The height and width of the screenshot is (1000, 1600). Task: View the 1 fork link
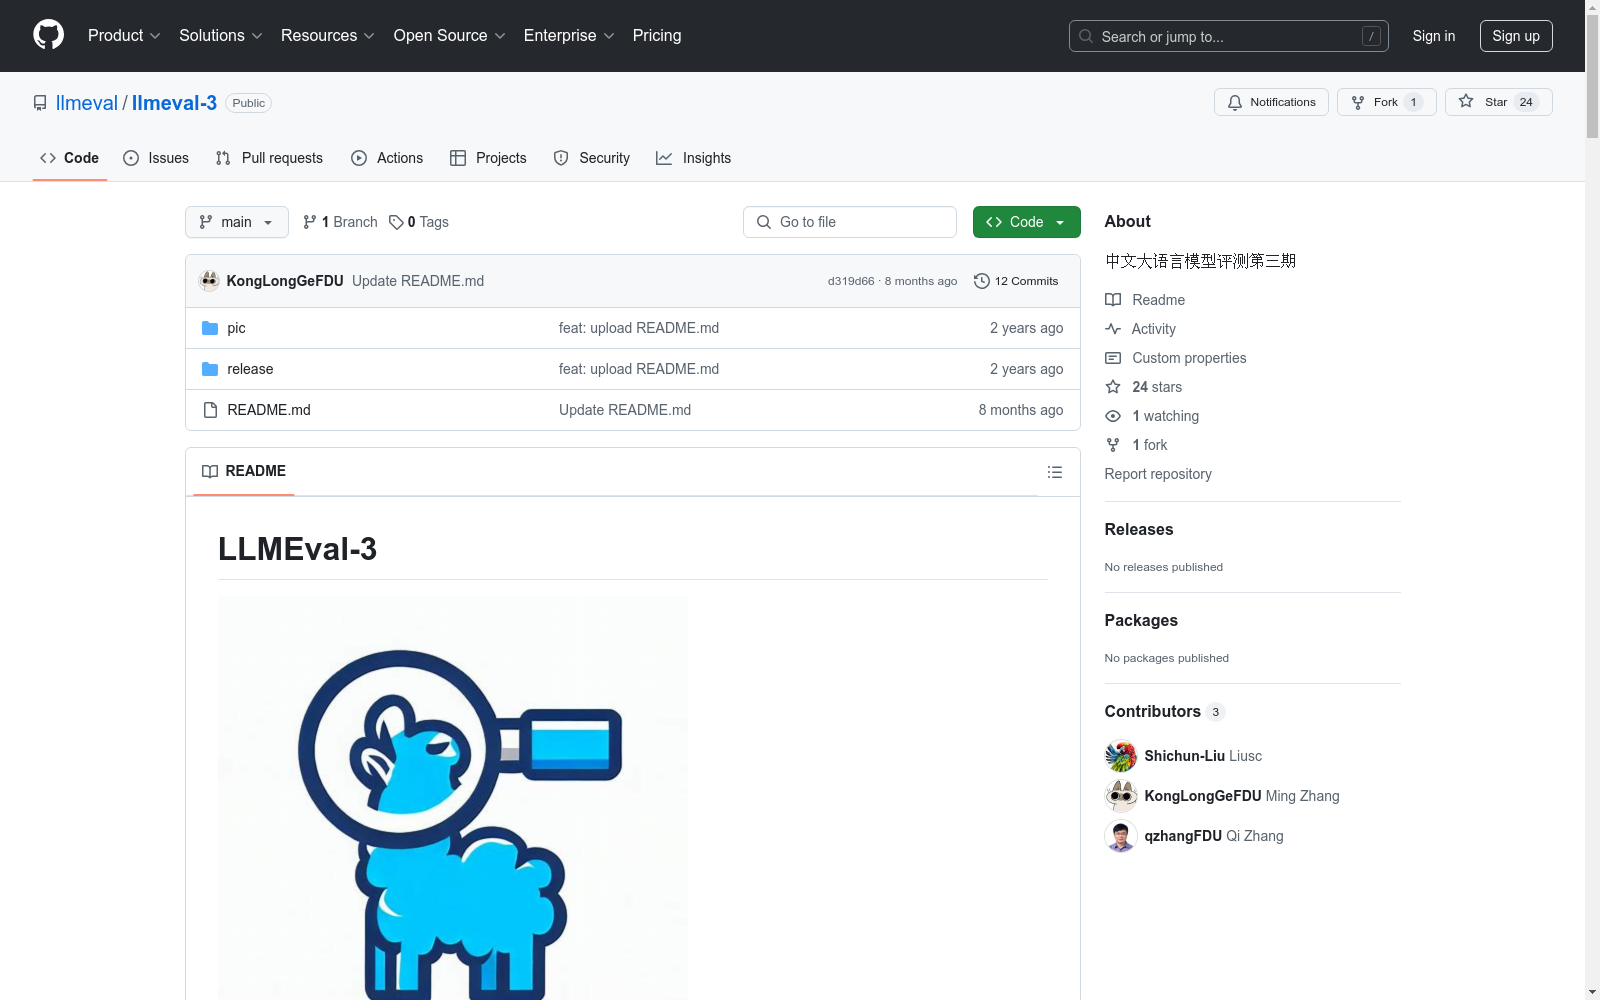point(1137,445)
